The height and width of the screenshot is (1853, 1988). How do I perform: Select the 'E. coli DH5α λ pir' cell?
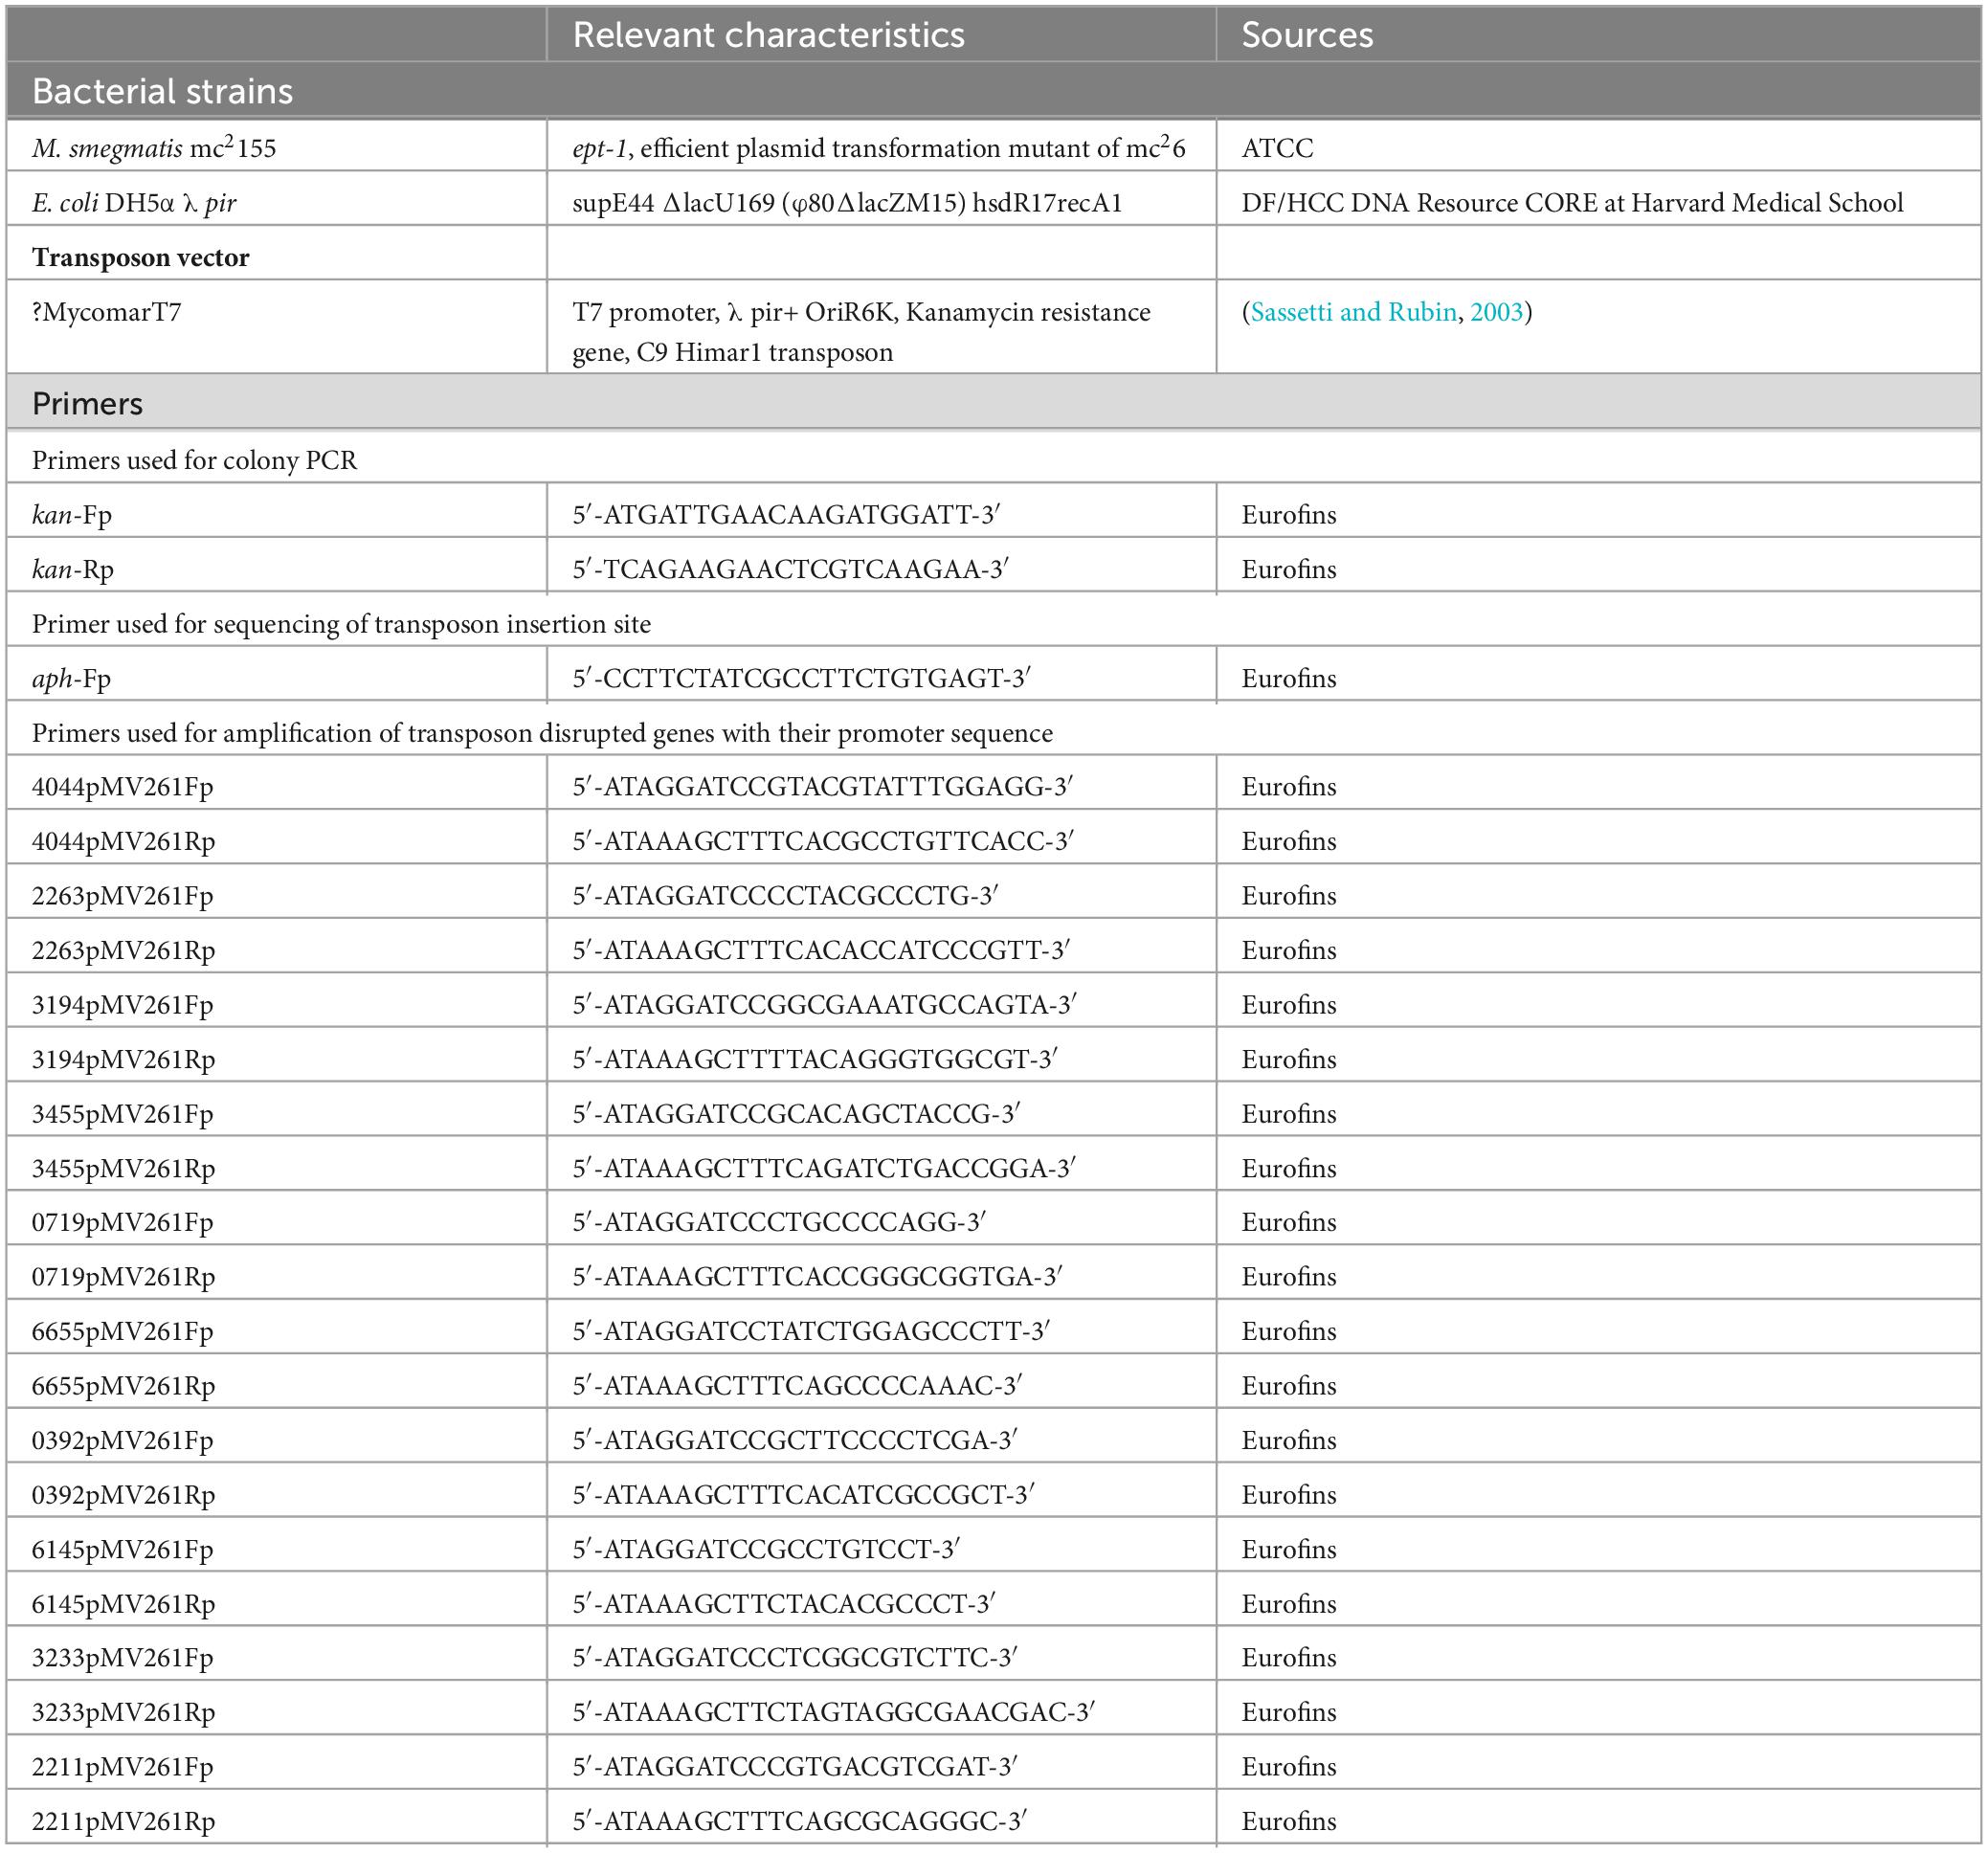point(134,203)
